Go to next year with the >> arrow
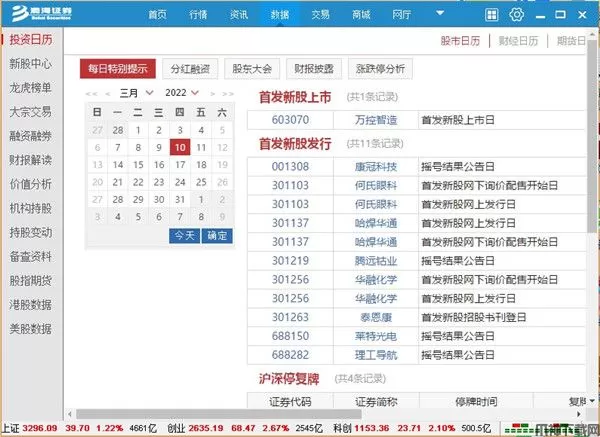 click(228, 94)
